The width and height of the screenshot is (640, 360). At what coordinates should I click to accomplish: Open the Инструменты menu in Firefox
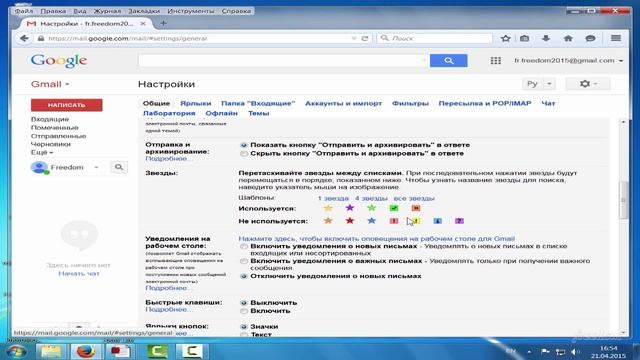[191, 11]
